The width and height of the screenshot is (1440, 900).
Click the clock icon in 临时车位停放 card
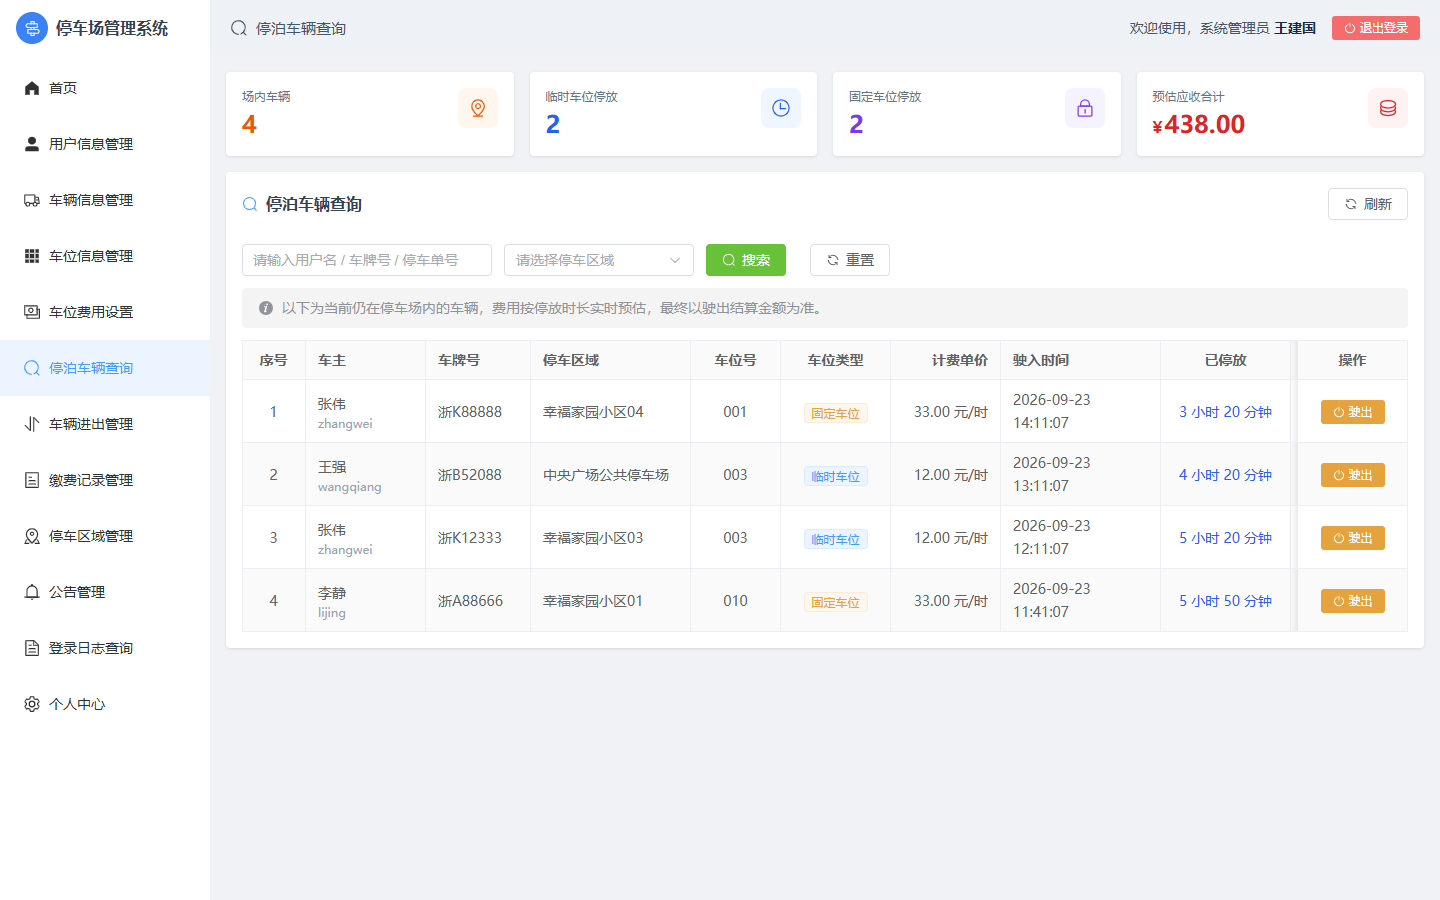[781, 108]
